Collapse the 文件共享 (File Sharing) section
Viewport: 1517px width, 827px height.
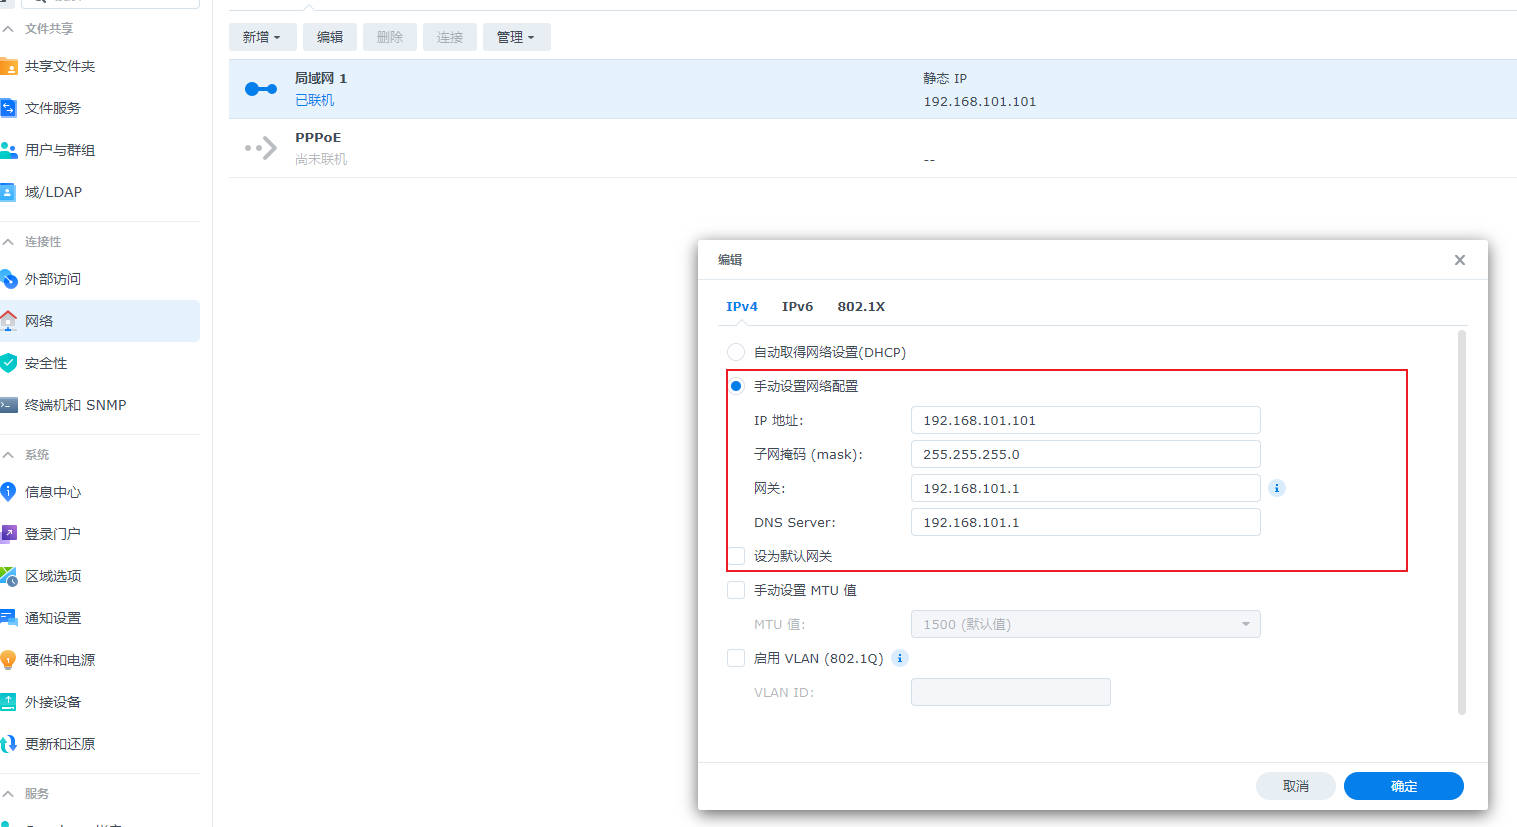coord(8,29)
